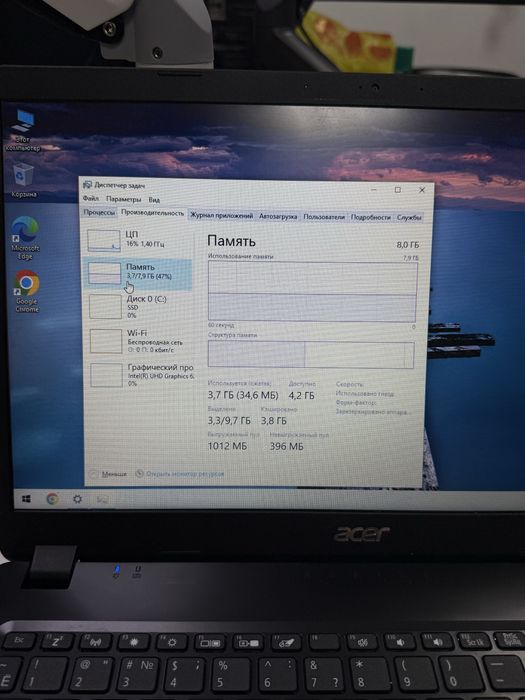This screenshot has height=700, width=525.
Task: Open Settings gear on the taskbar
Action: click(x=77, y=499)
